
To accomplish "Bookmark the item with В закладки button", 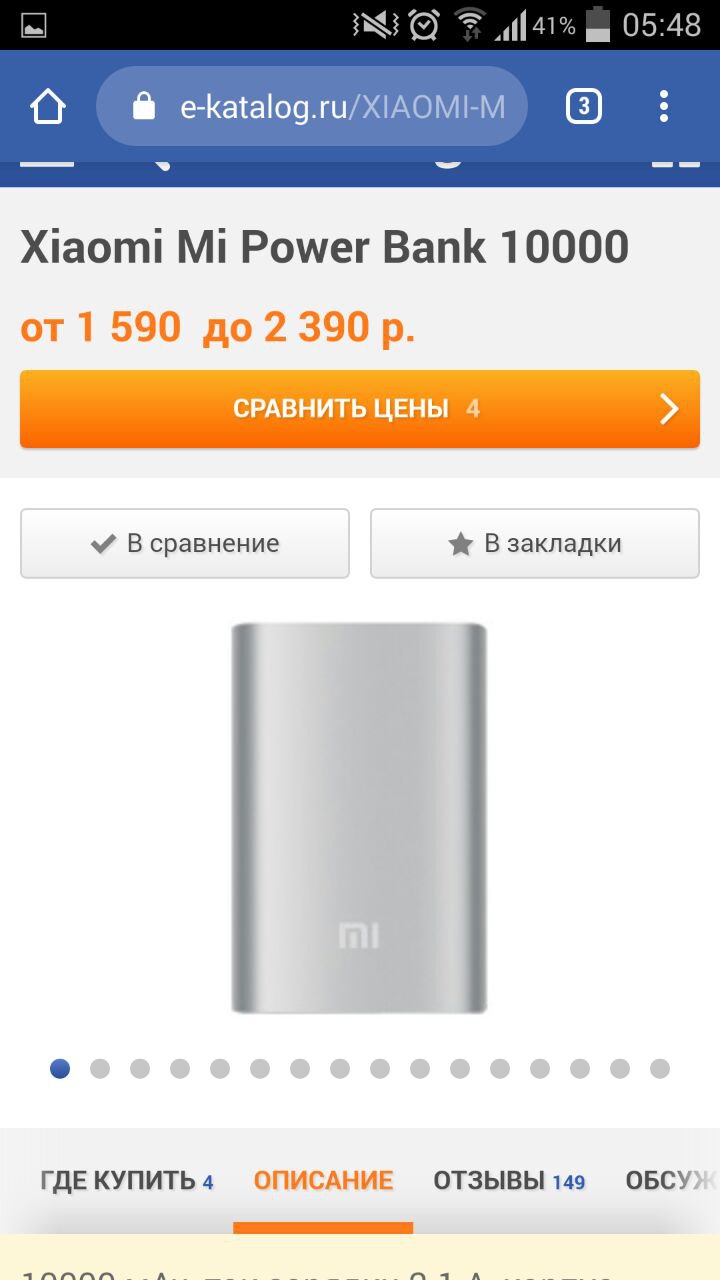I will click(535, 543).
